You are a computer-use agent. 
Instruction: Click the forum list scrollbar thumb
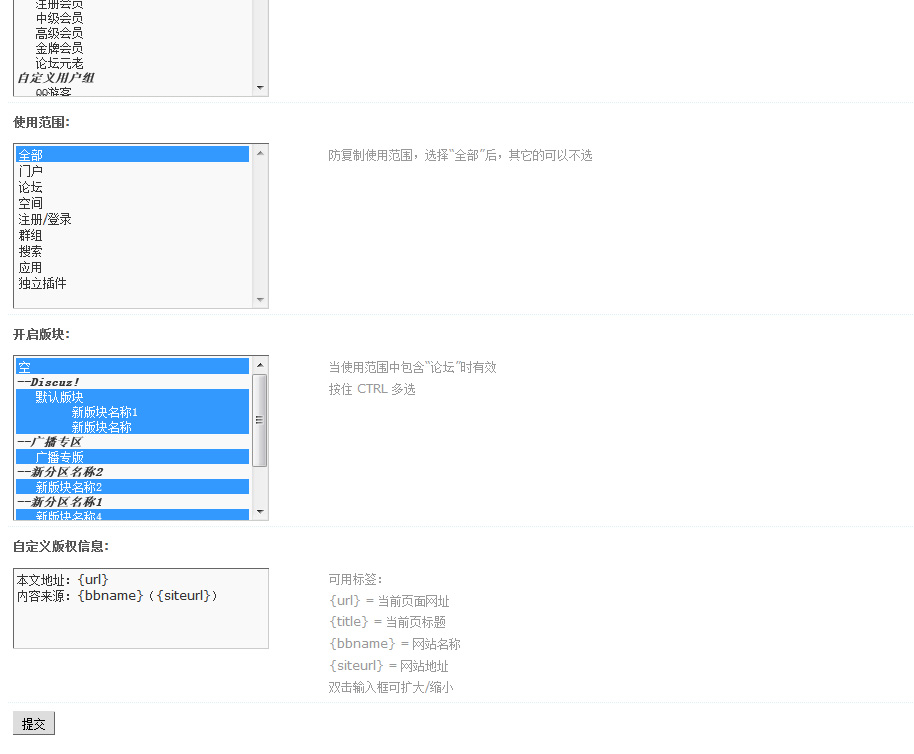[x=260, y=420]
